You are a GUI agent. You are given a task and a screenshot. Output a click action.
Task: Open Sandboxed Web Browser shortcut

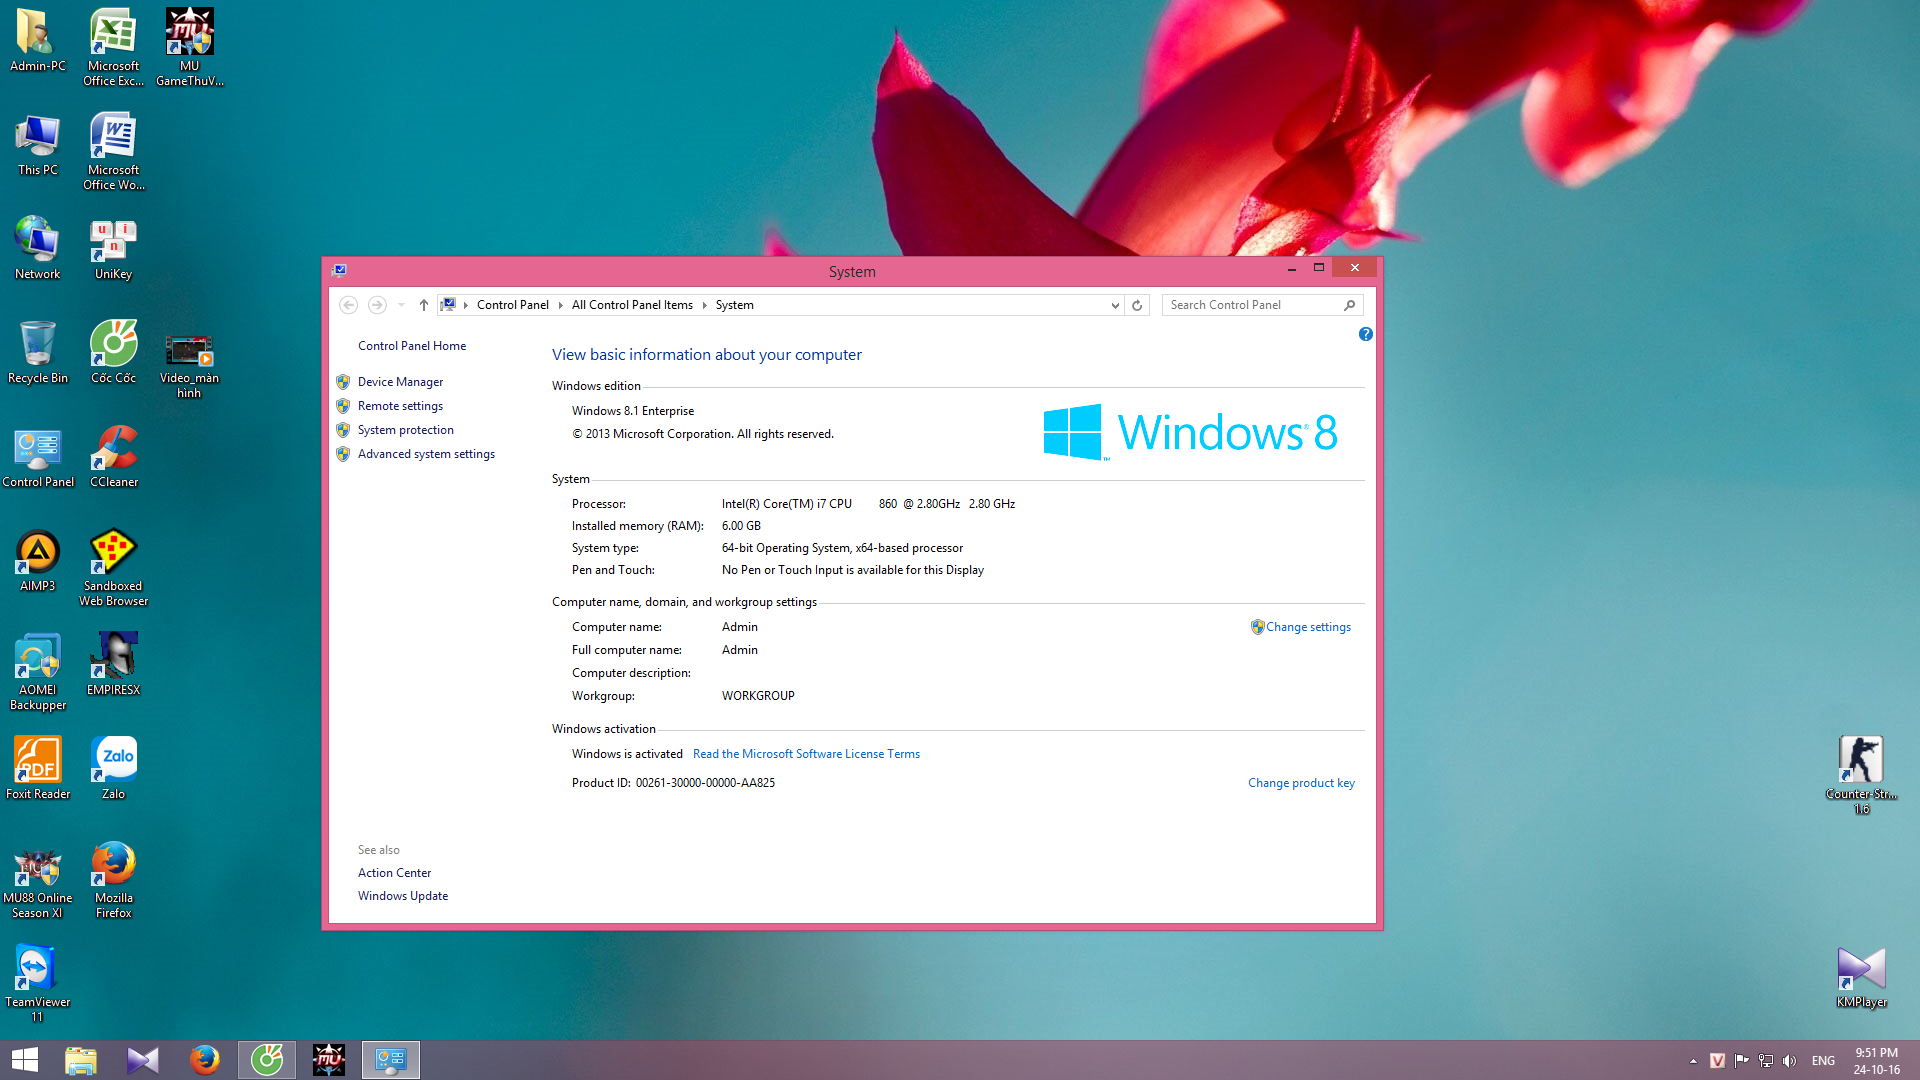click(x=113, y=568)
